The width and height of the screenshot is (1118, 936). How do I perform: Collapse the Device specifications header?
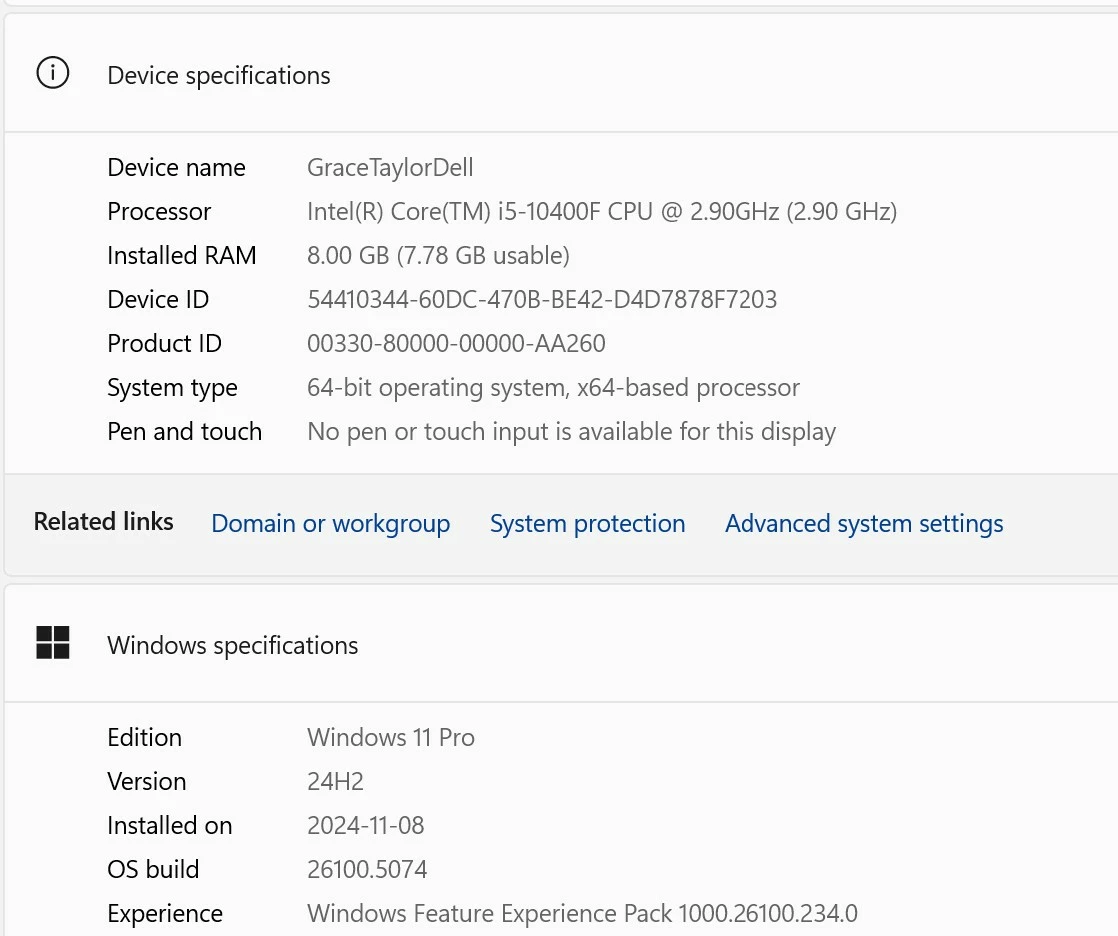point(561,73)
